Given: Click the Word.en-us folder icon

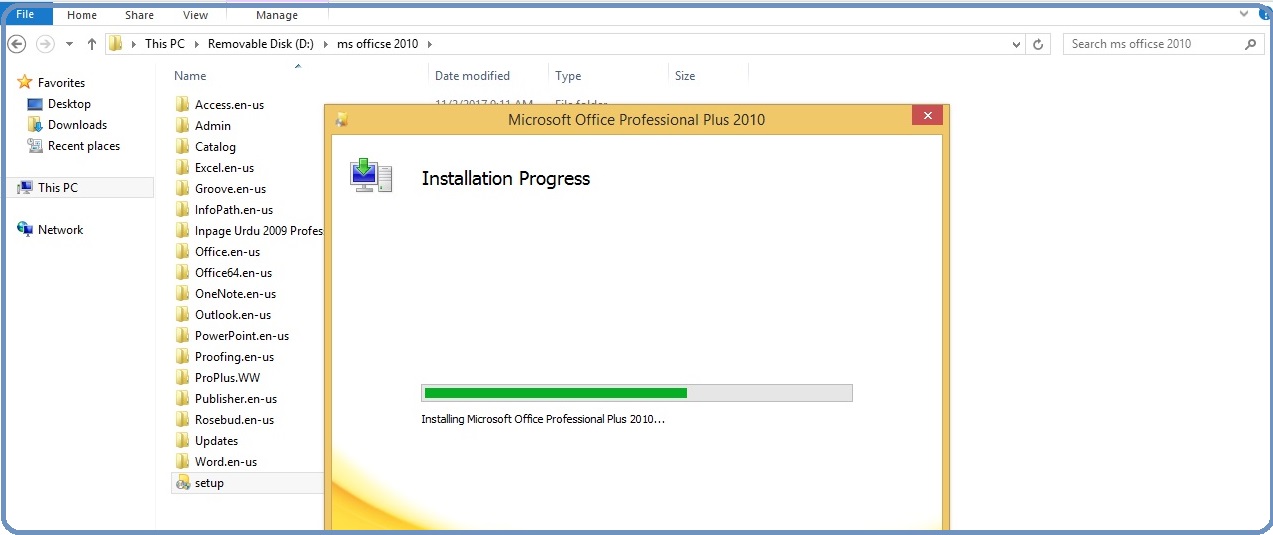Looking at the screenshot, I should [182, 461].
